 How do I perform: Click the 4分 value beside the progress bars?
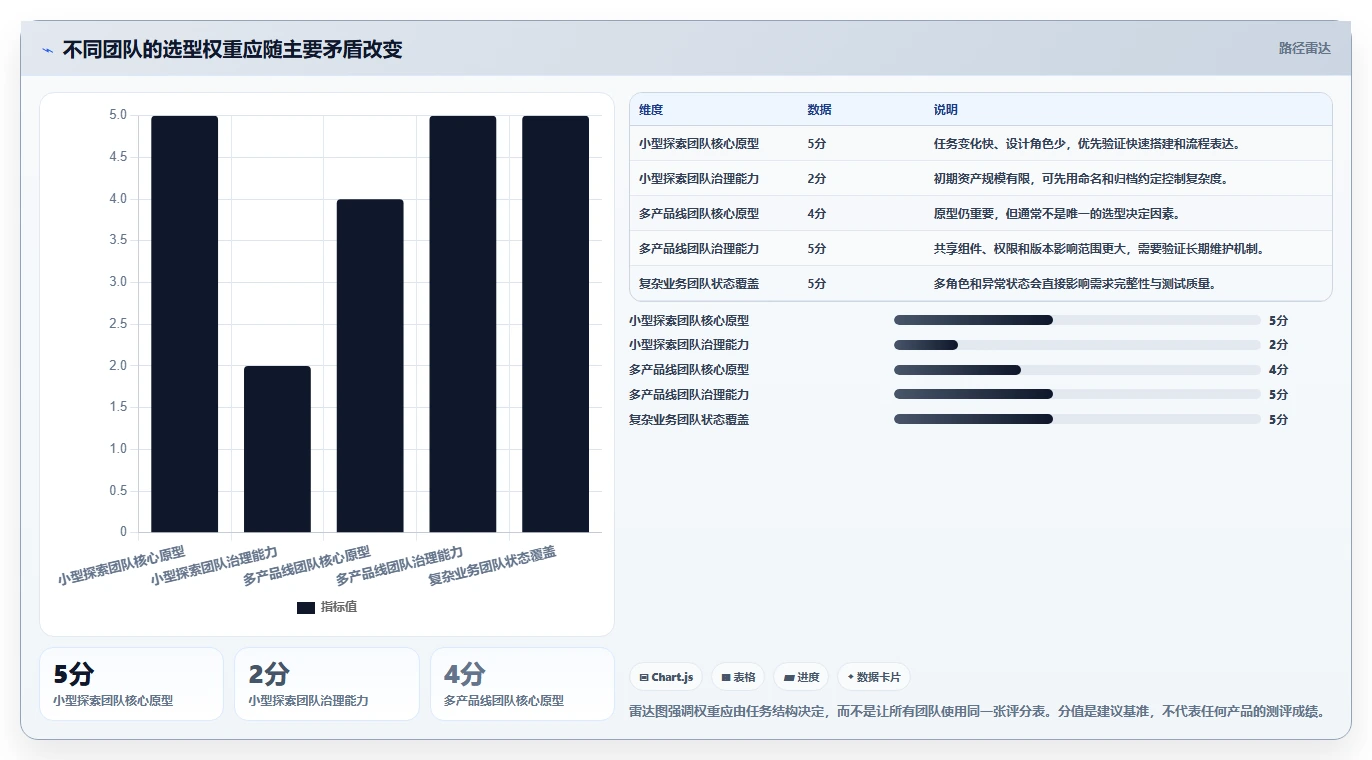coord(1278,370)
